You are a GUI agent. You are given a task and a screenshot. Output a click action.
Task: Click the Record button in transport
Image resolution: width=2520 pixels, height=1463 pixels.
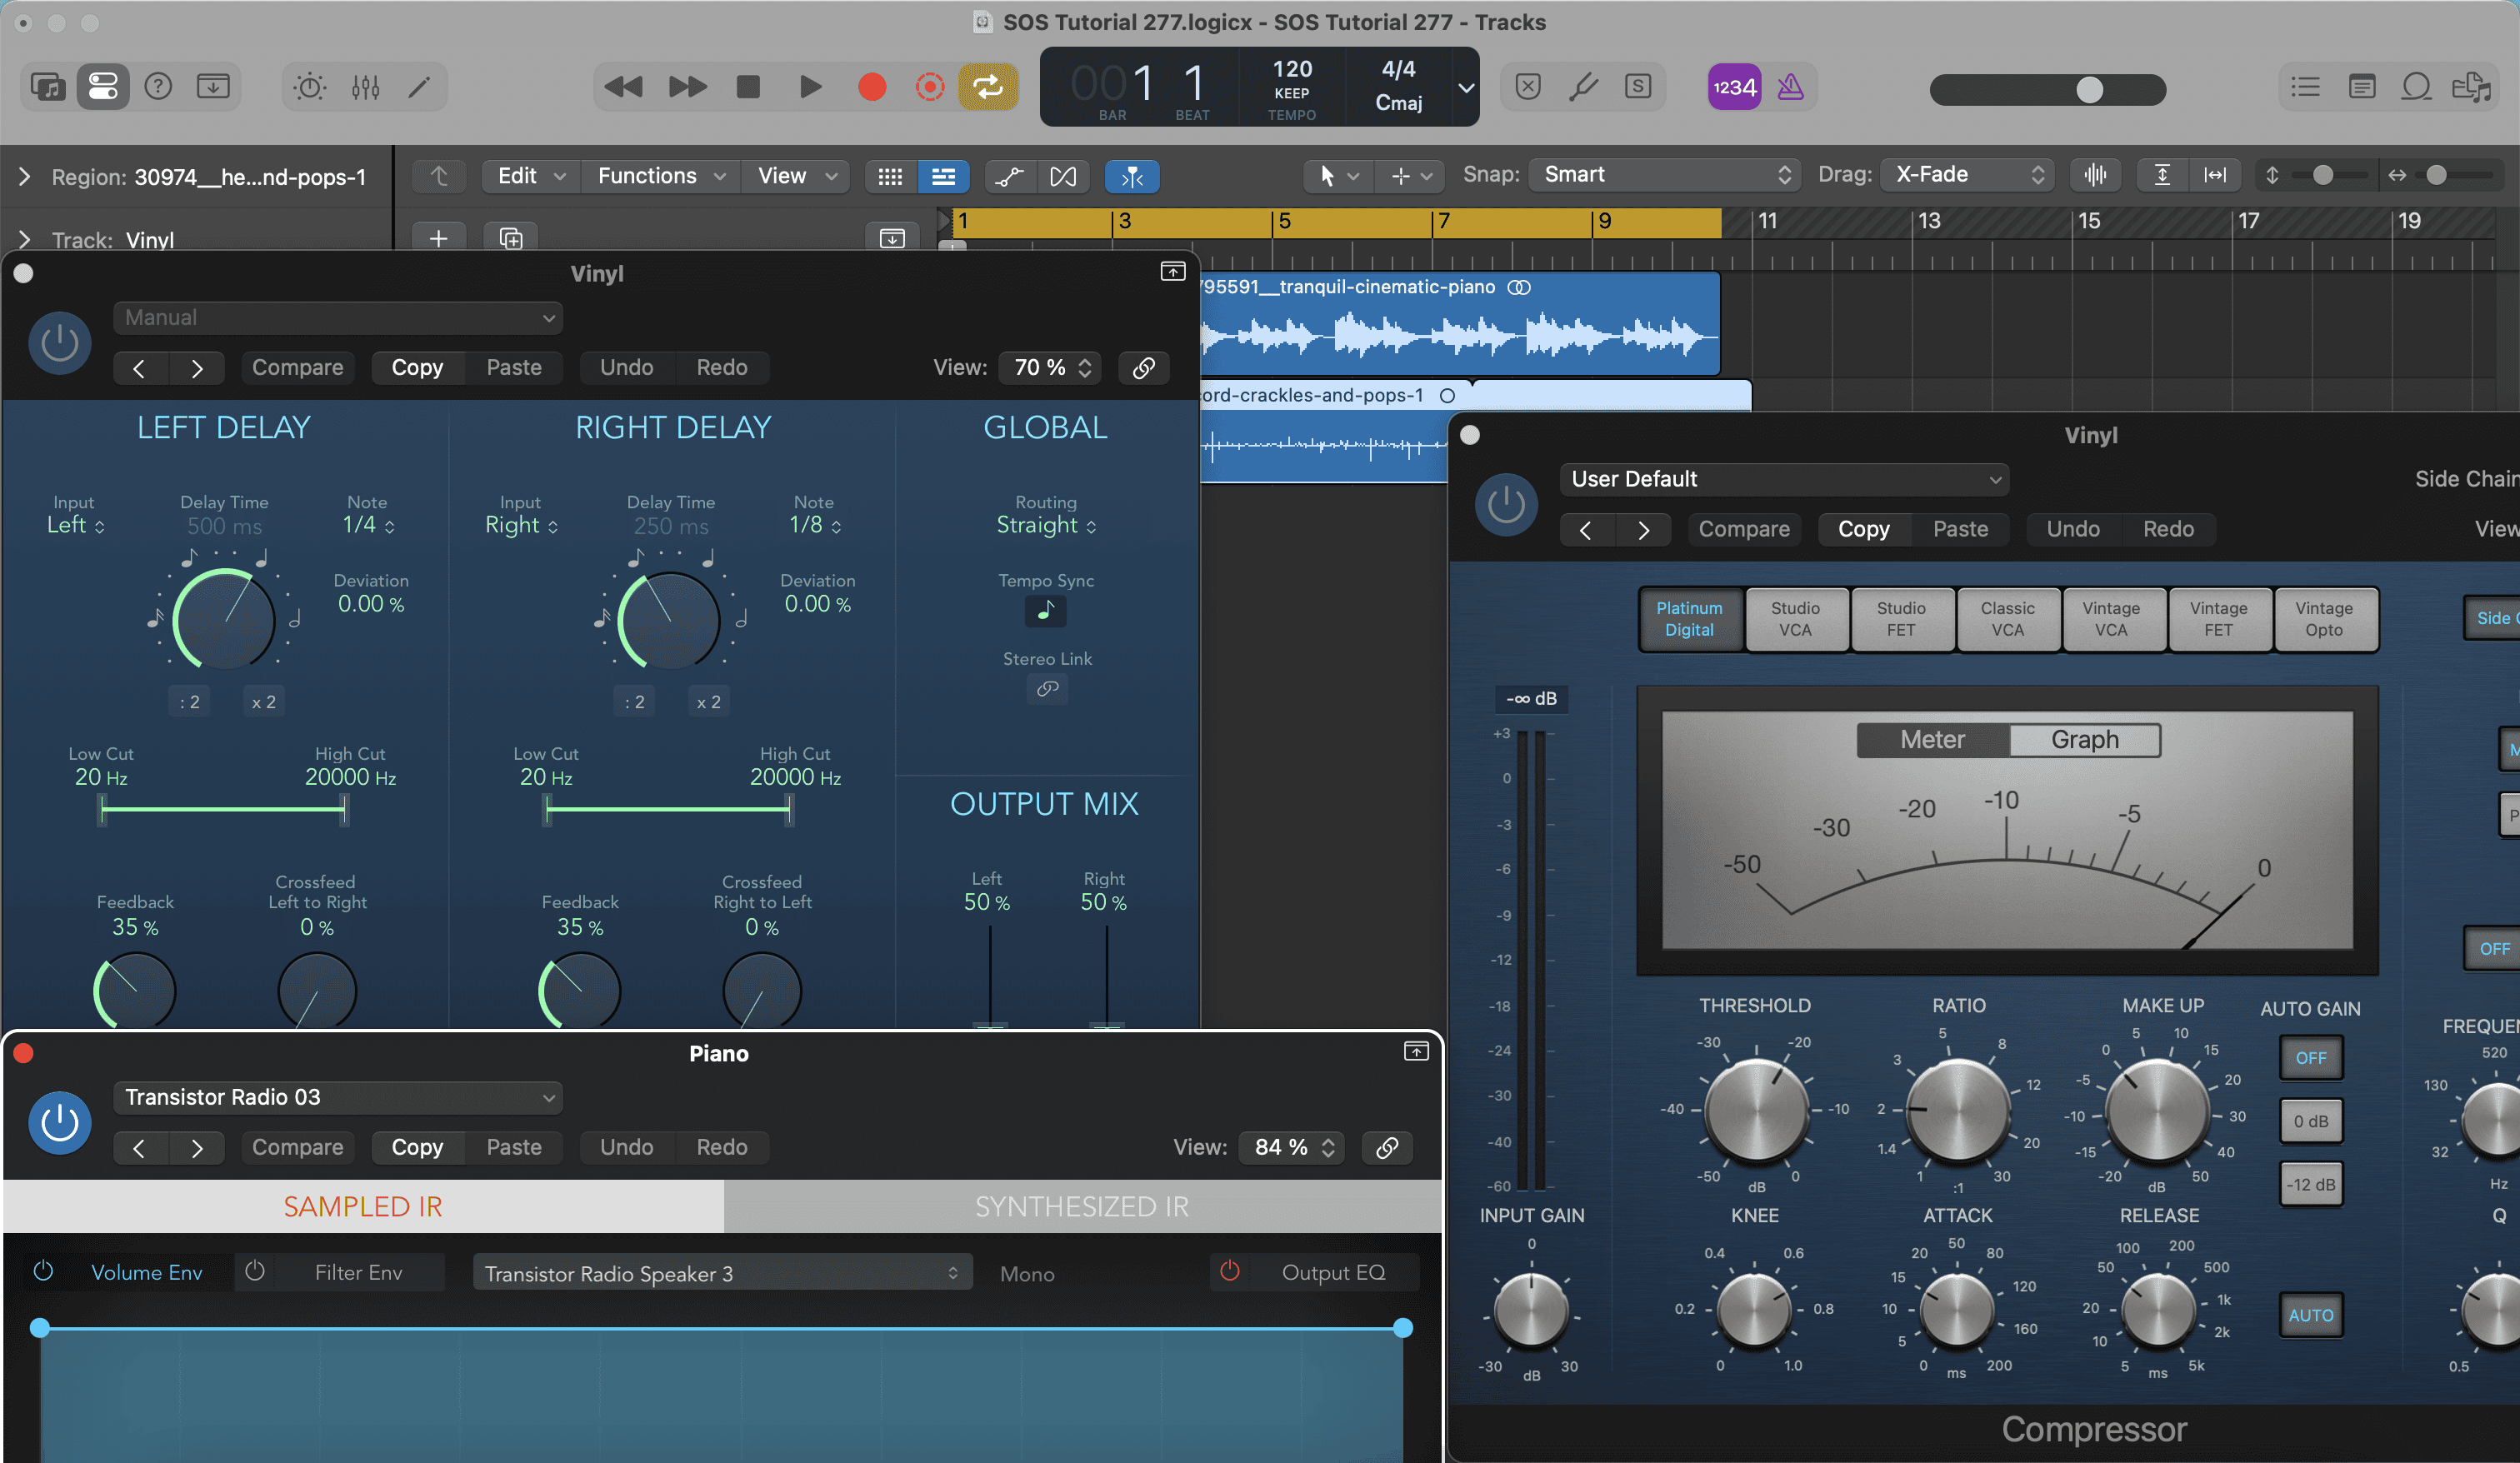click(x=872, y=87)
